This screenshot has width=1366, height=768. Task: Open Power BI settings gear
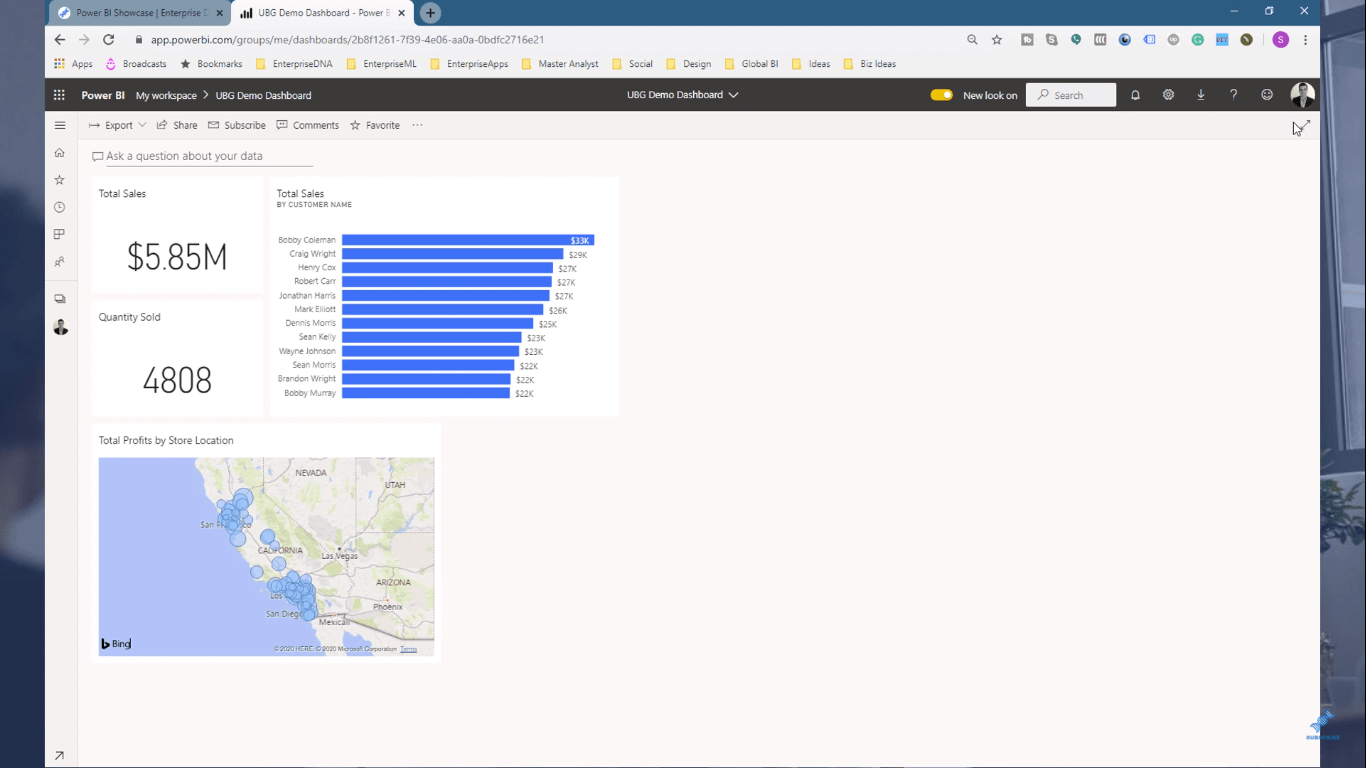(1168, 95)
